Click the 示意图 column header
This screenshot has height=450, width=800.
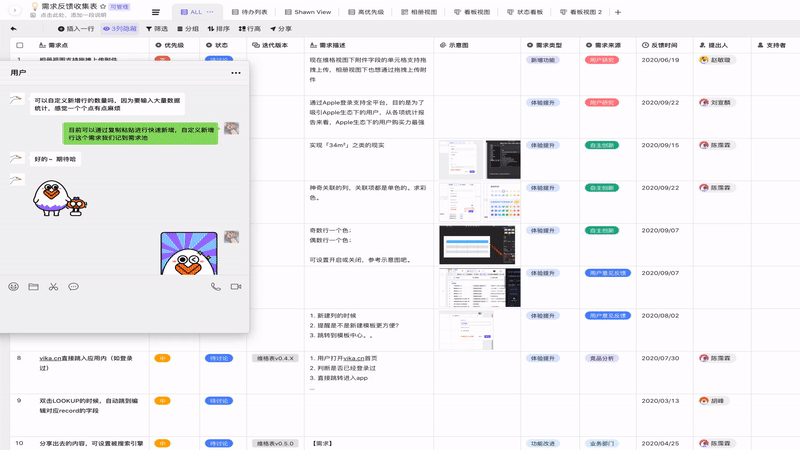(477, 45)
